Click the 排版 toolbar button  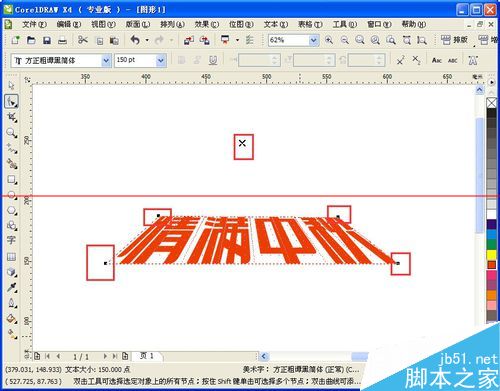click(x=454, y=40)
